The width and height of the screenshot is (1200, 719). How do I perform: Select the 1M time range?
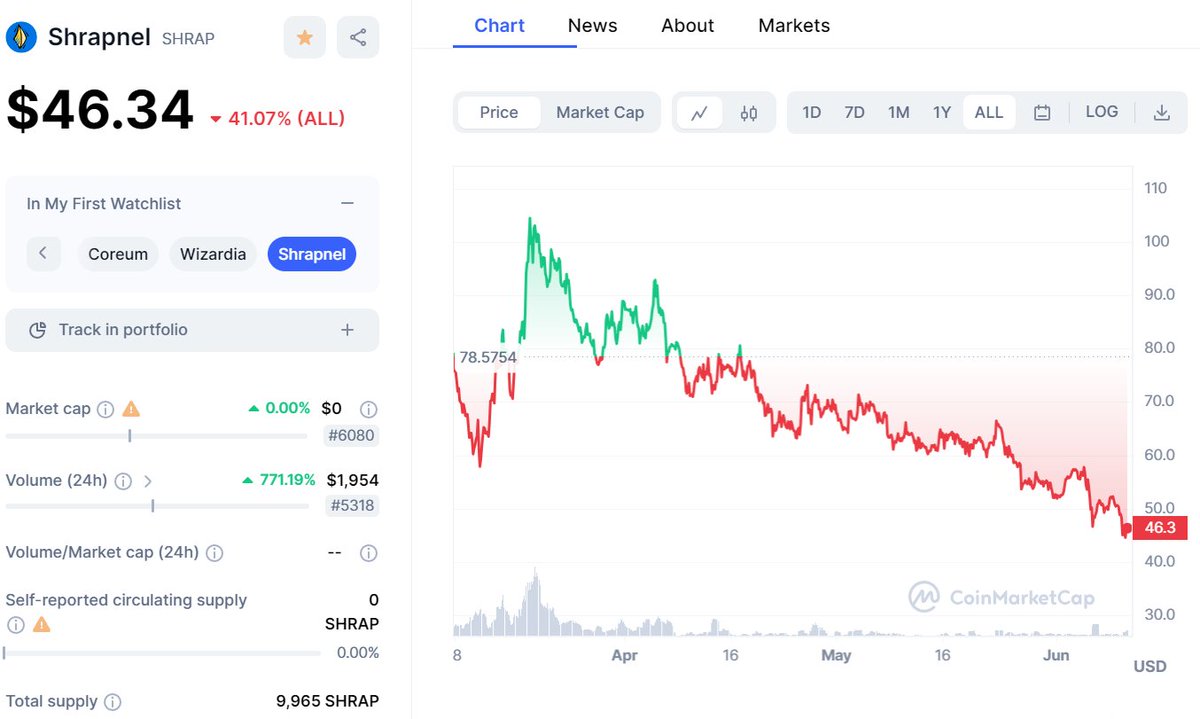click(899, 112)
